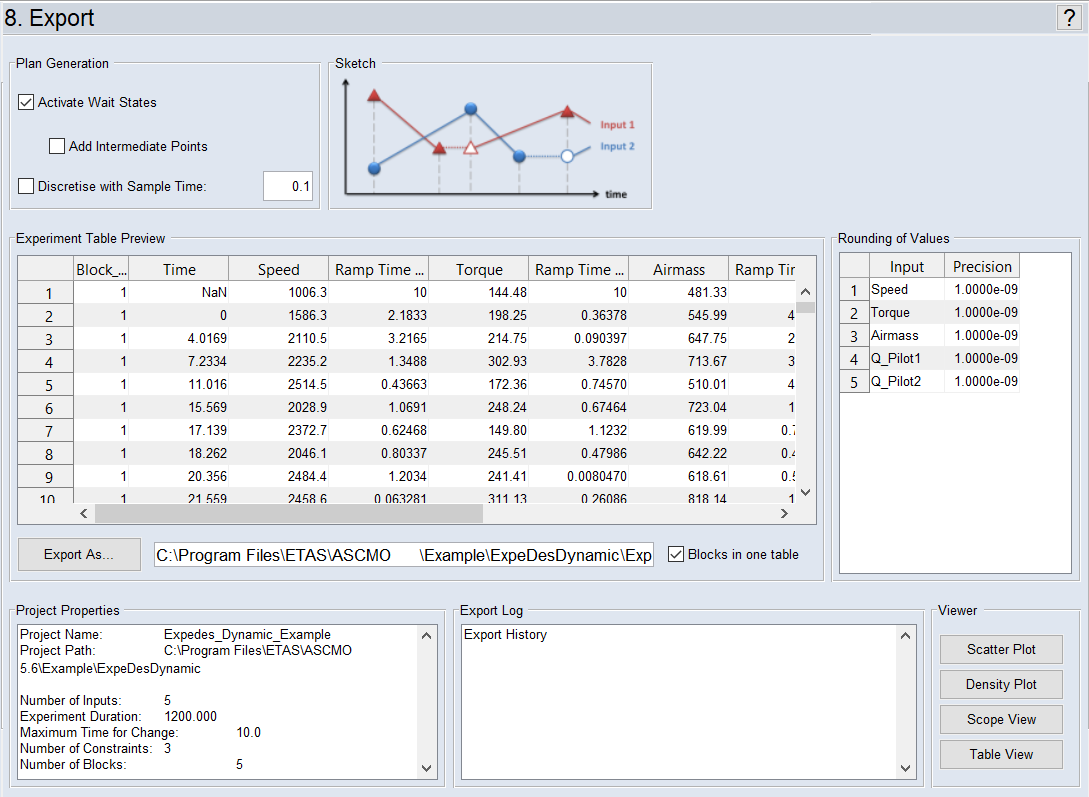Open the Scatter Plot viewer

tap(1001, 649)
